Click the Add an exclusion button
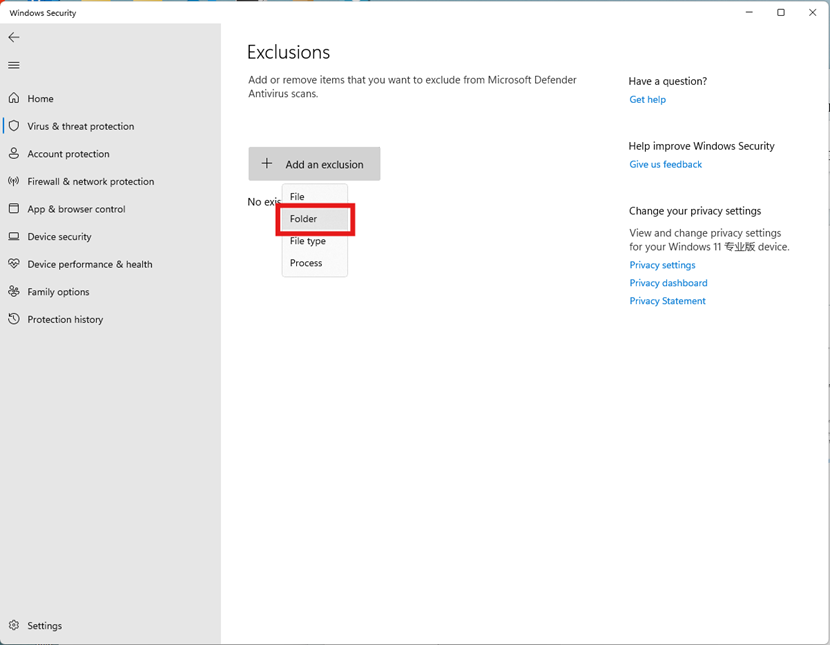The height and width of the screenshot is (645, 830). click(314, 164)
